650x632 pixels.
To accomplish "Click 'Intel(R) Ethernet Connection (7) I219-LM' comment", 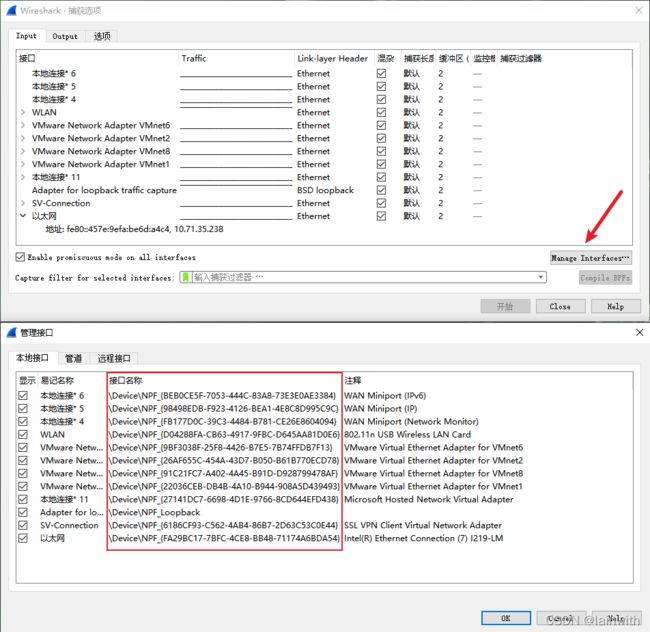I will [423, 538].
